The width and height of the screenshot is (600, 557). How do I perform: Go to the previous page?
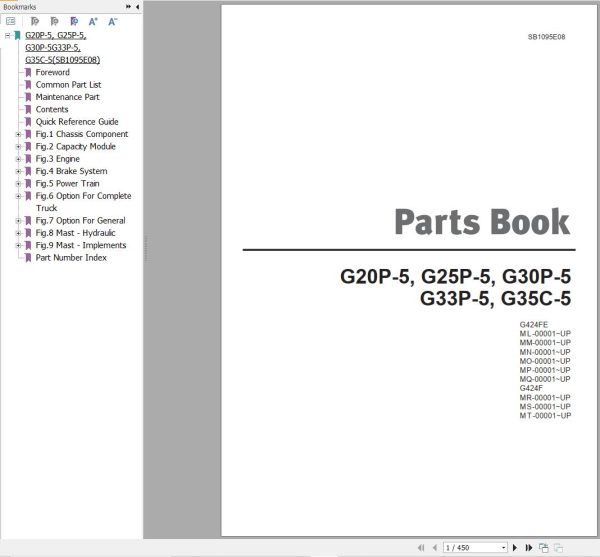(x=434, y=547)
